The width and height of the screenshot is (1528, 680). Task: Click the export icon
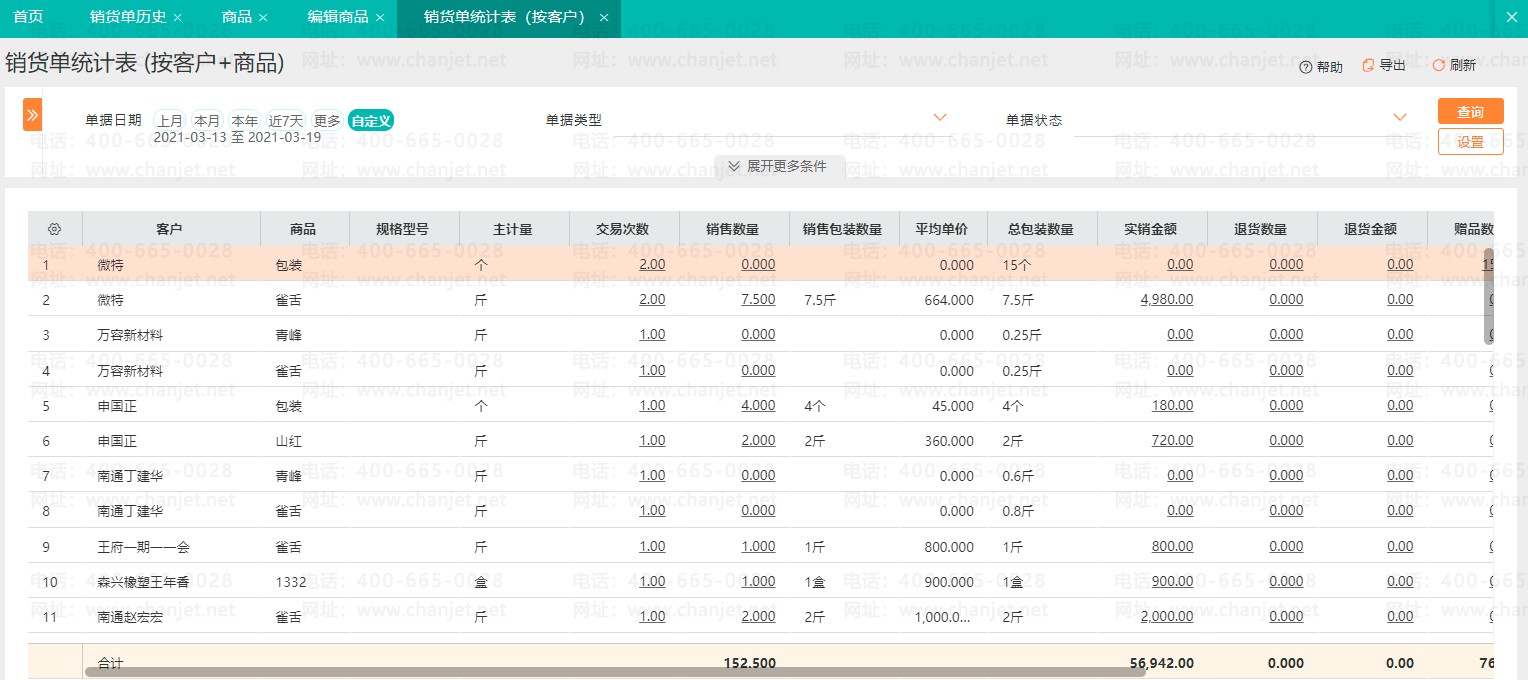(x=1366, y=66)
